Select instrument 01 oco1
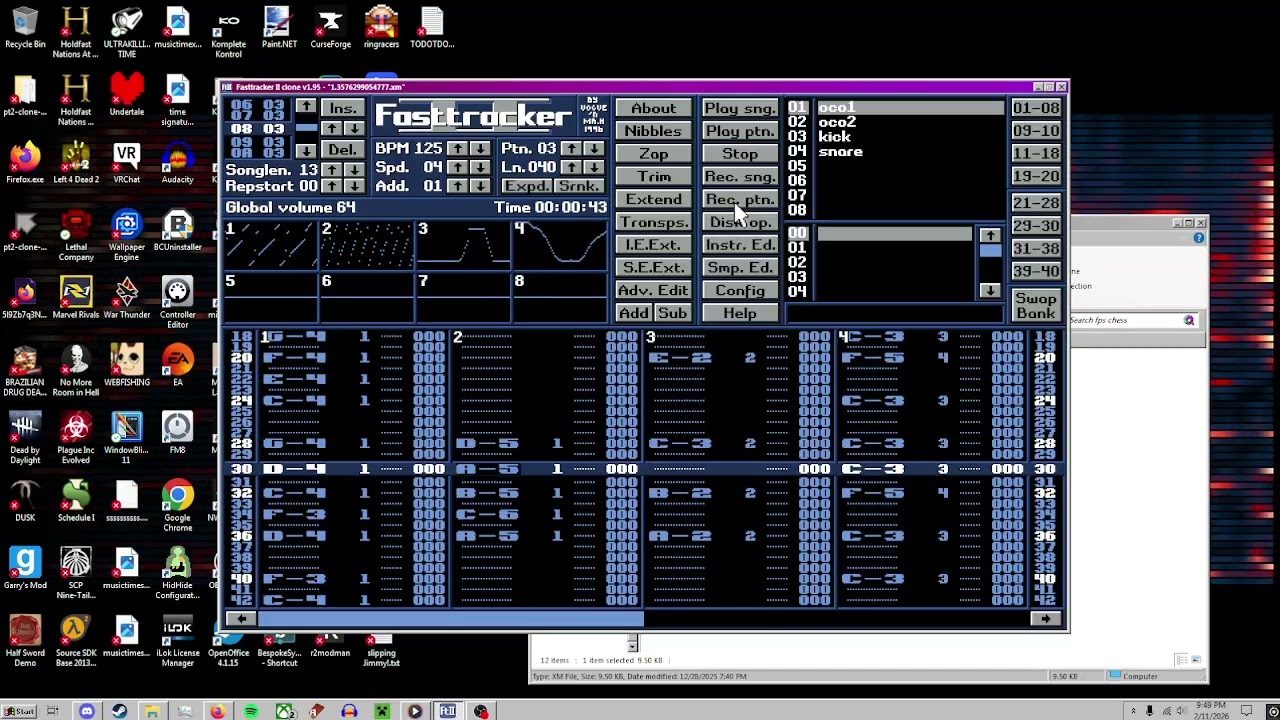Screen dimensions: 1280x720 point(910,107)
